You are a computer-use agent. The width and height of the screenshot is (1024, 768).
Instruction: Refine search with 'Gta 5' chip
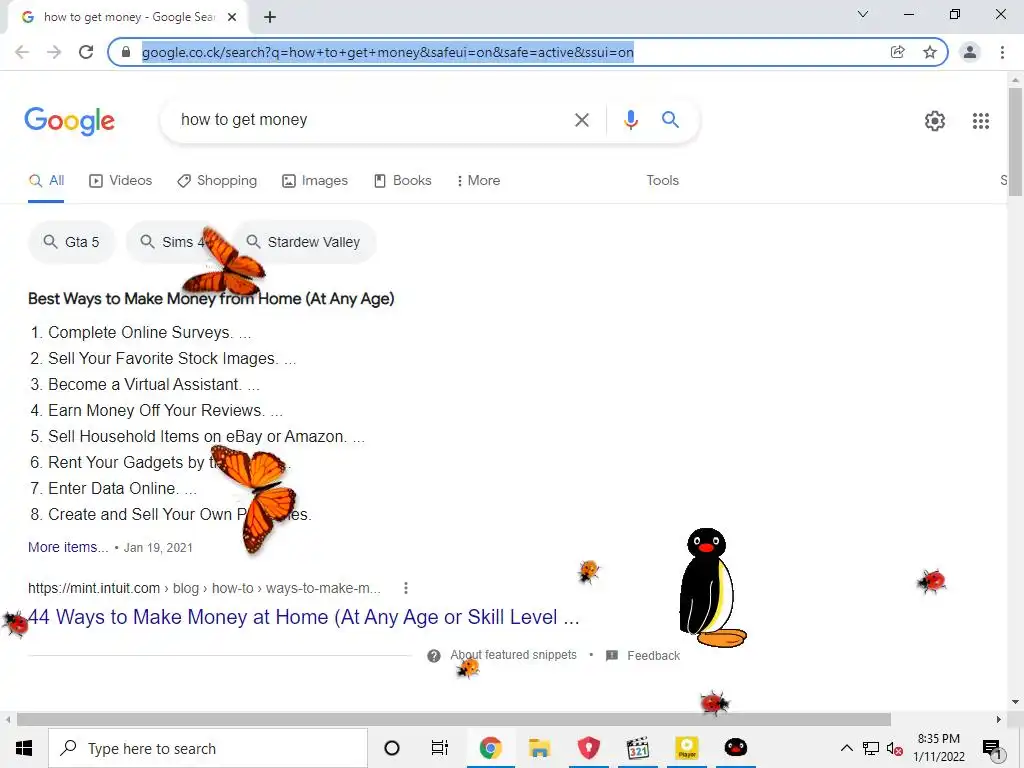pyautogui.click(x=72, y=242)
